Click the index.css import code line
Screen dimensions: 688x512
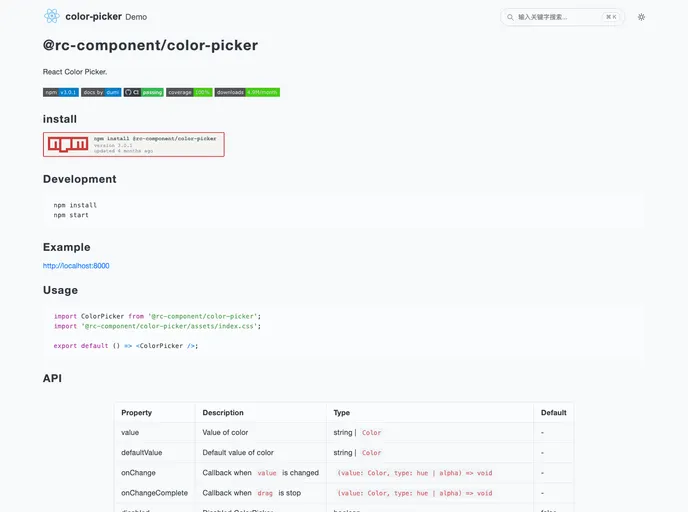click(157, 326)
